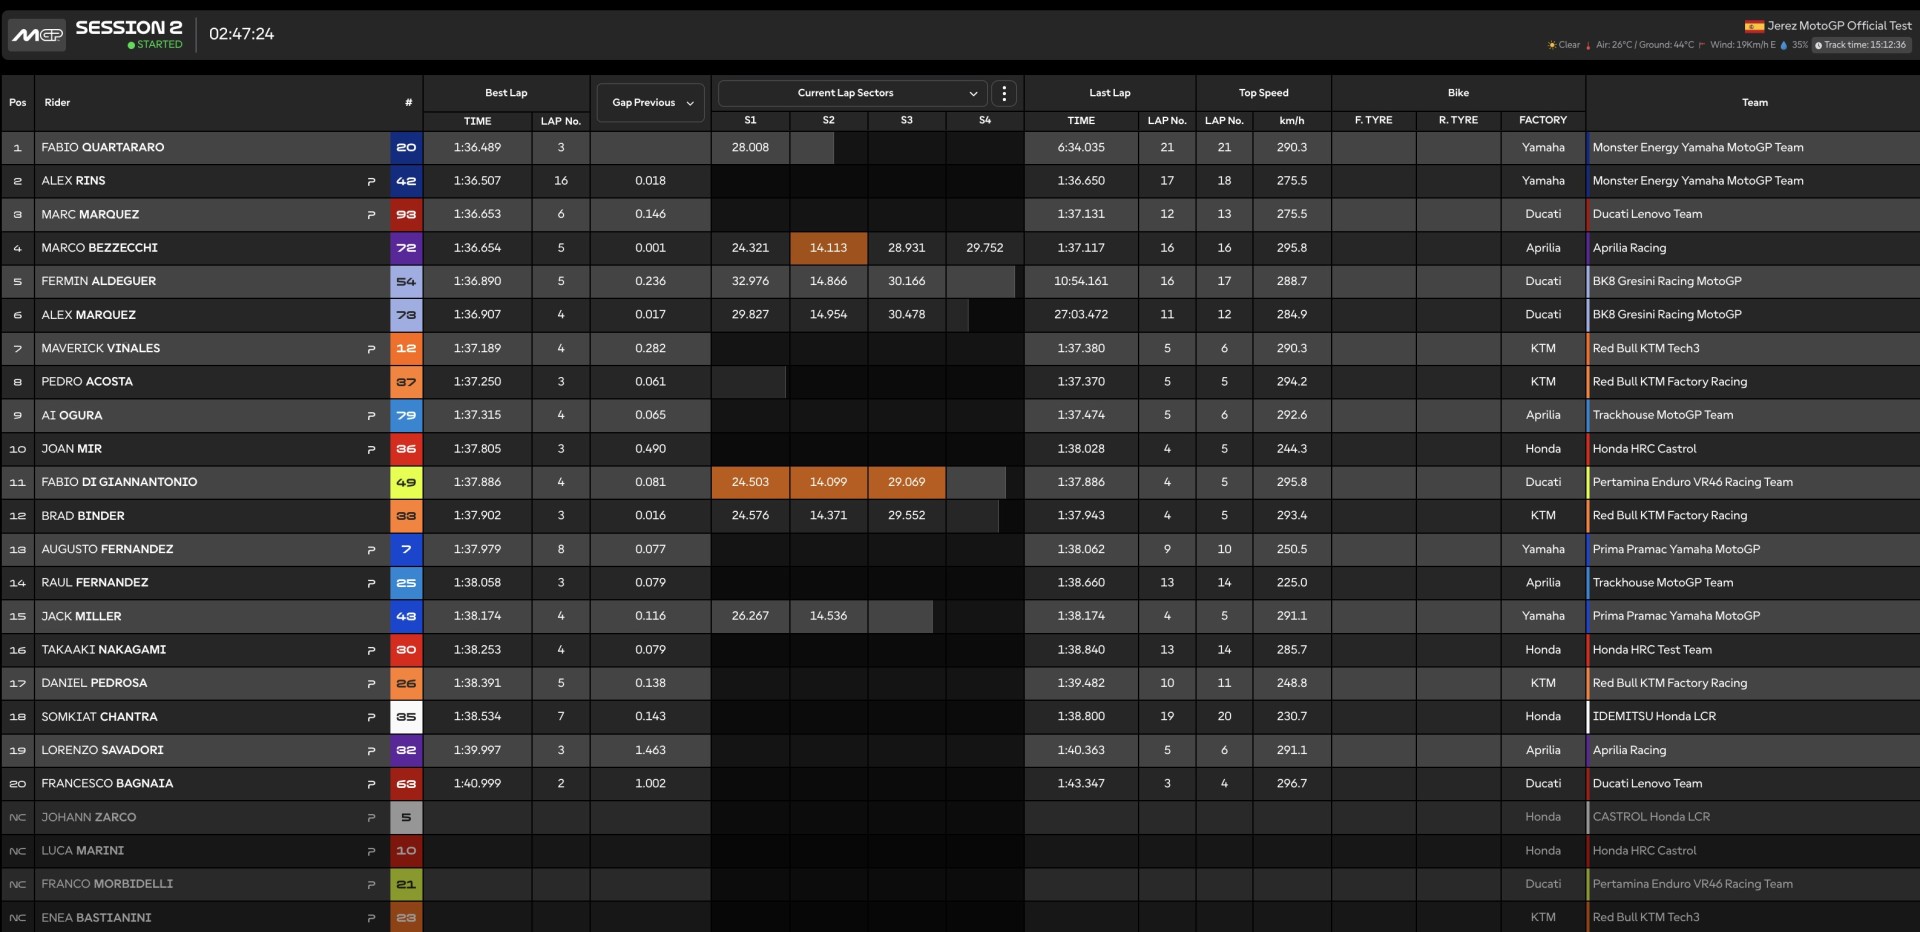This screenshot has height=932, width=1920.
Task: Click Johann Zarco pit indicator icon
Action: click(x=371, y=818)
